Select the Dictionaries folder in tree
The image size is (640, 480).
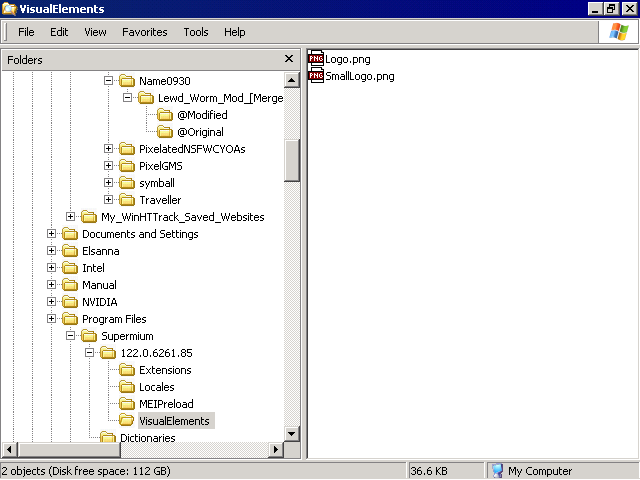pyautogui.click(x=148, y=438)
